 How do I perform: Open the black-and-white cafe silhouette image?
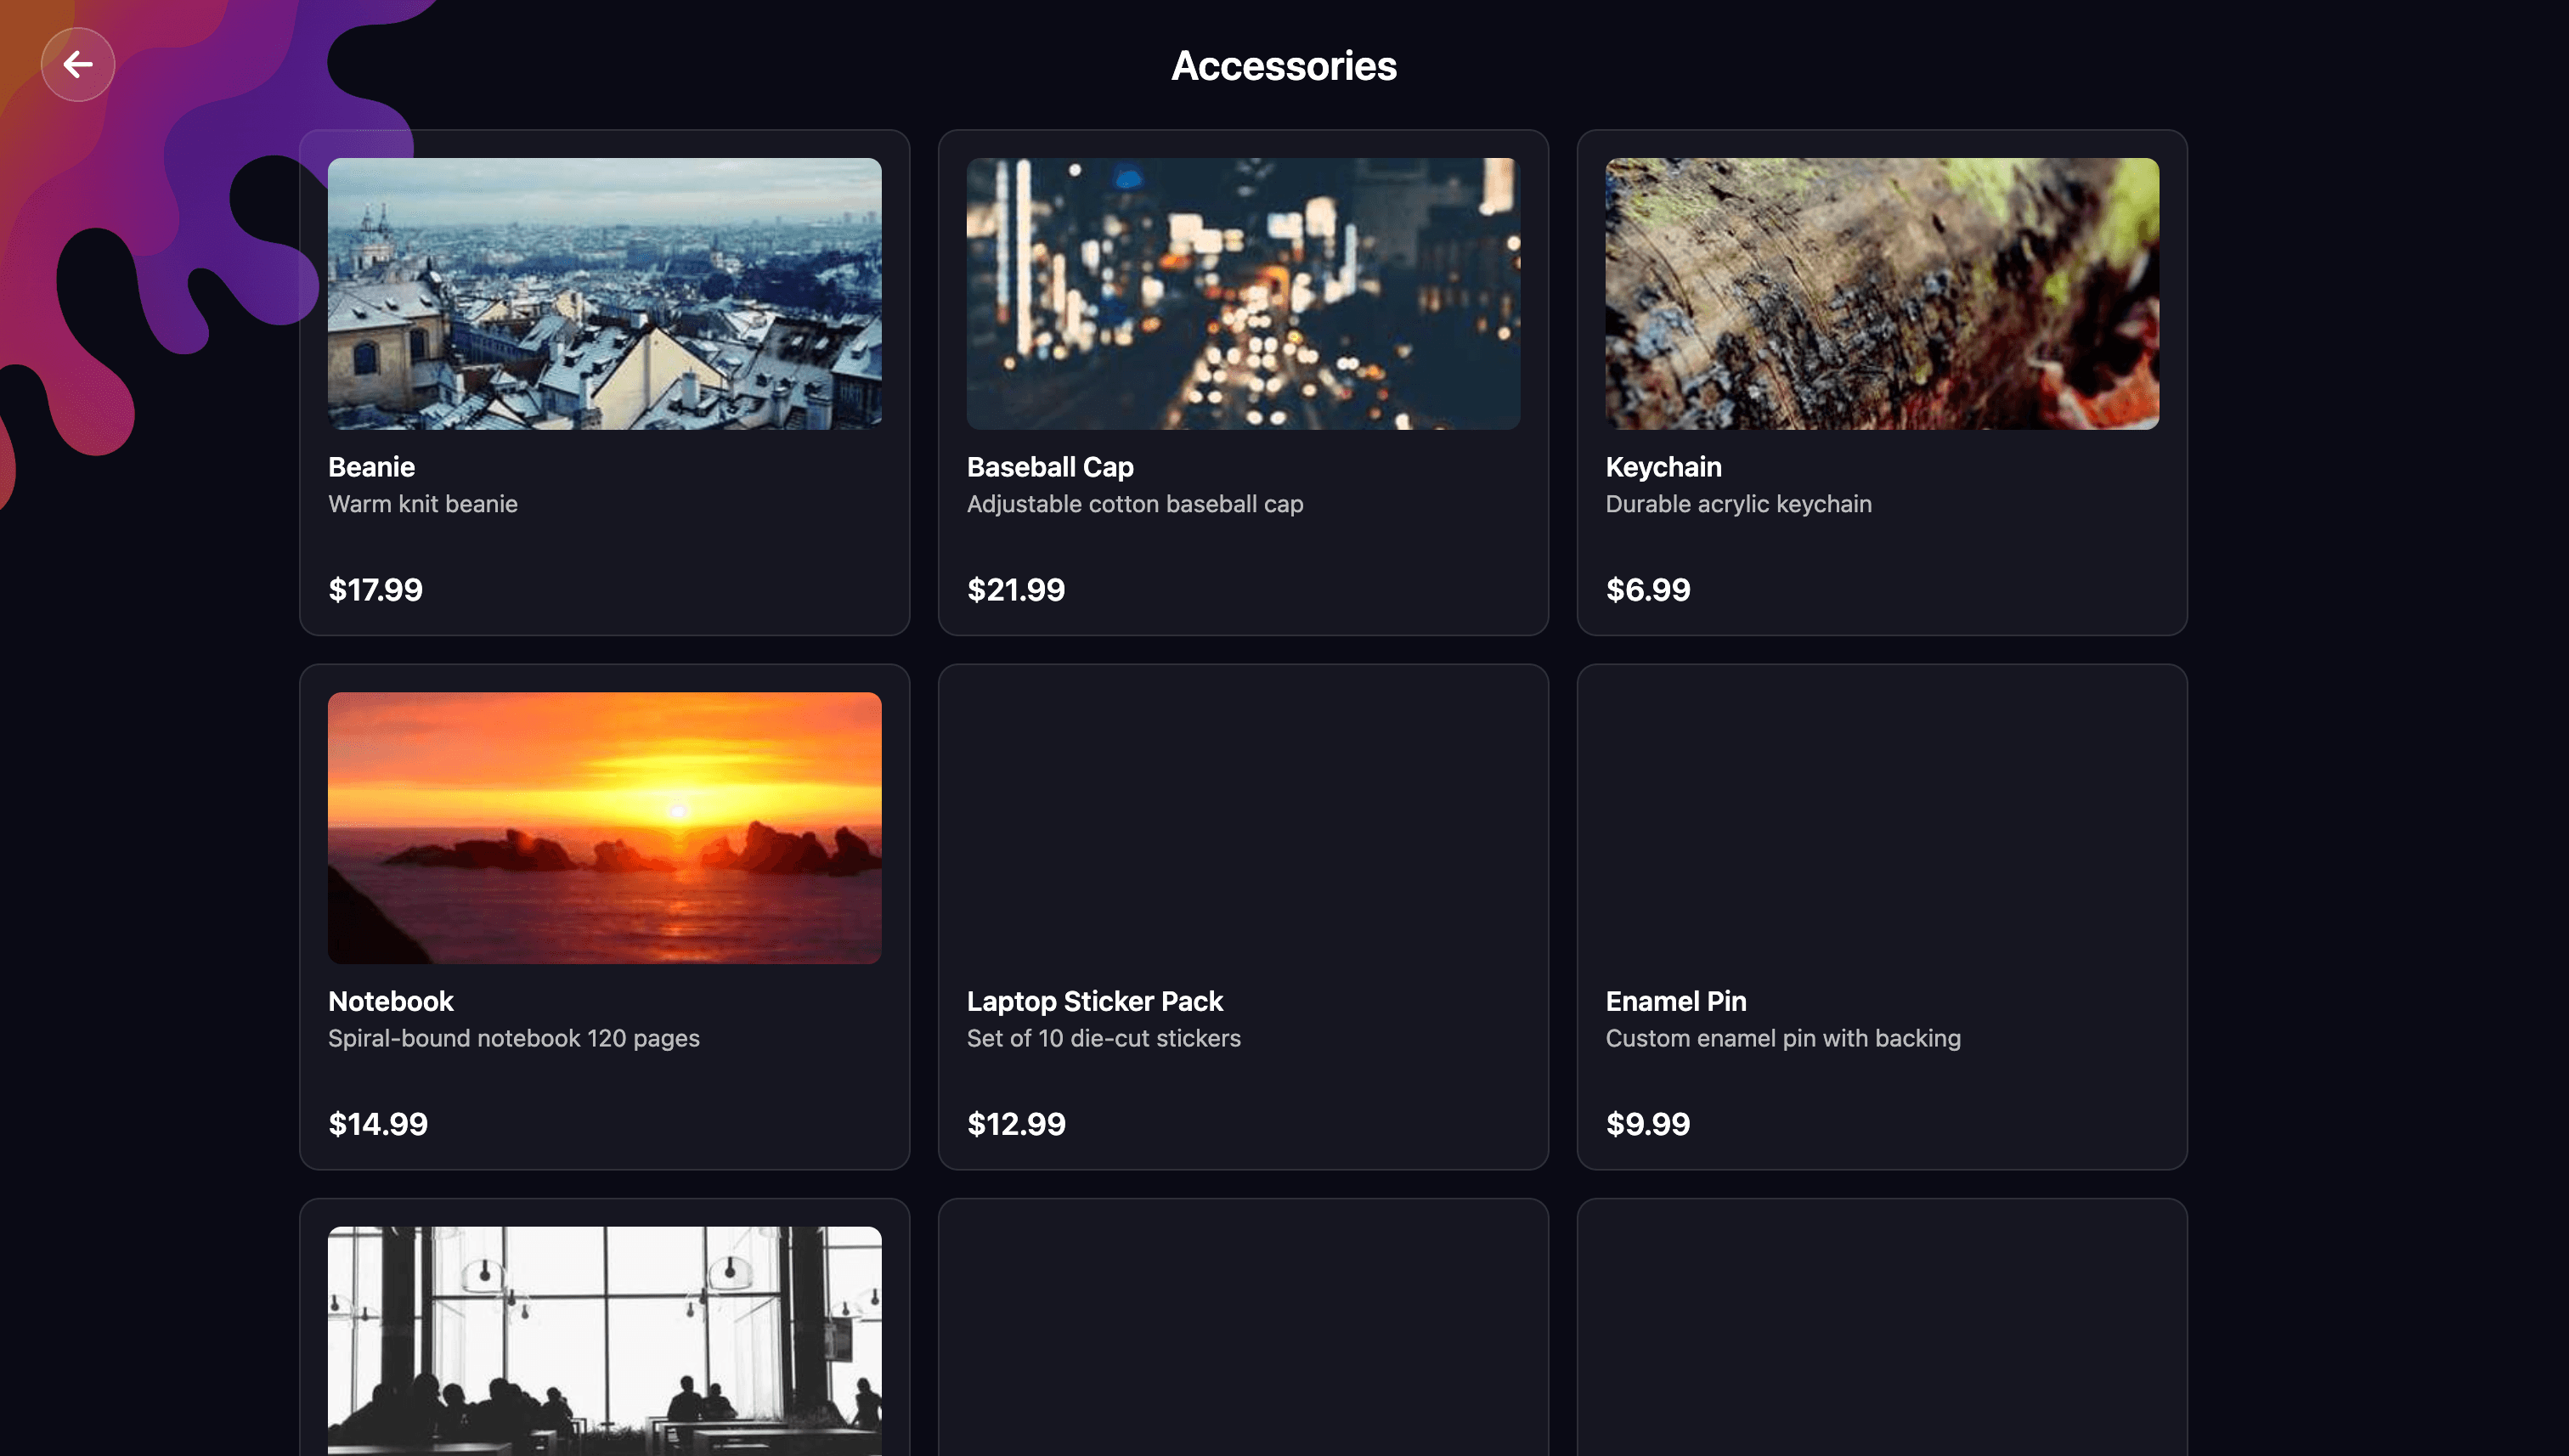click(604, 1340)
